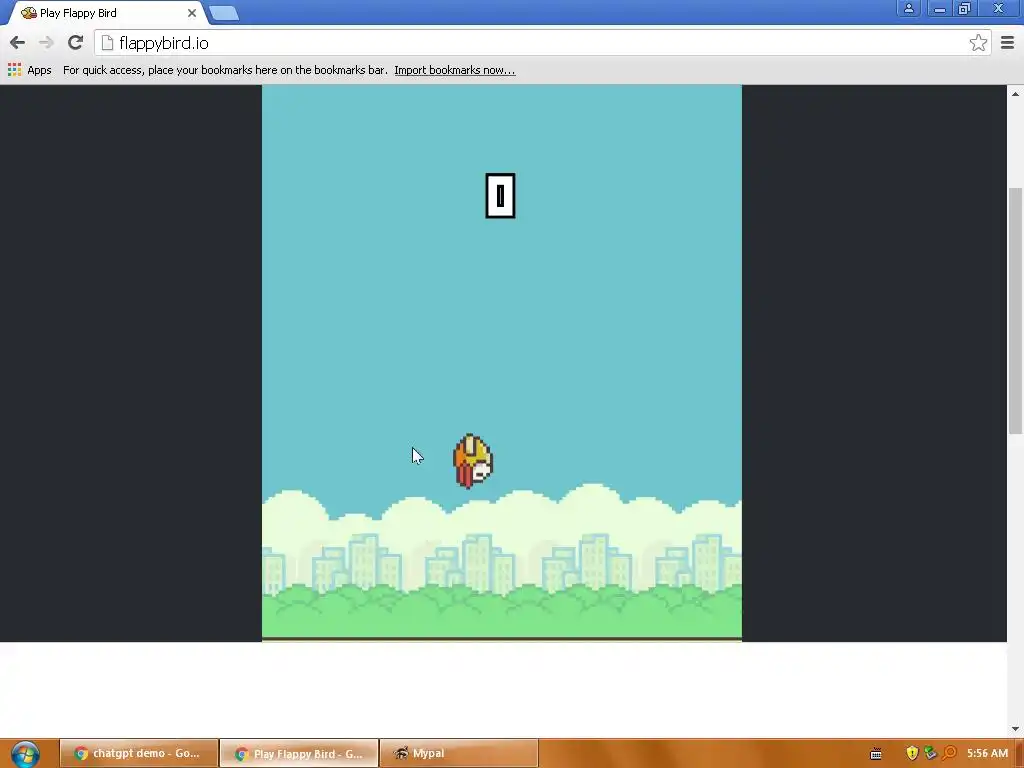
Task: Click the 5:56 AM system clock
Action: pos(987,754)
